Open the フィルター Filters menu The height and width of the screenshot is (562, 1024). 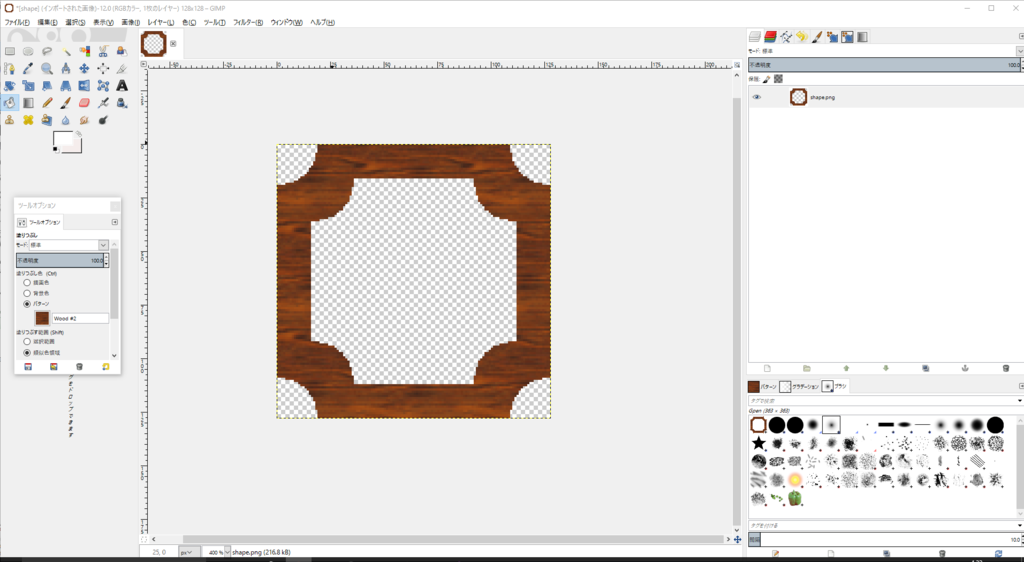[248, 22]
